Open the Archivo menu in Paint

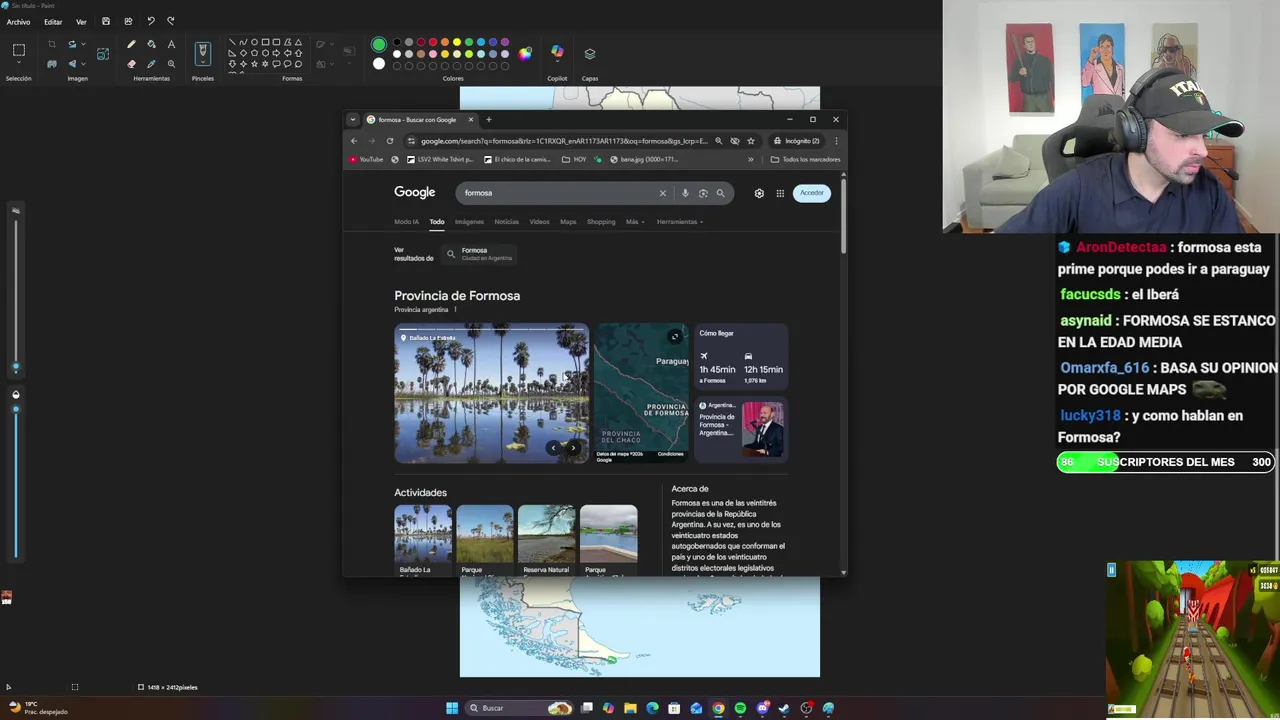[x=18, y=22]
